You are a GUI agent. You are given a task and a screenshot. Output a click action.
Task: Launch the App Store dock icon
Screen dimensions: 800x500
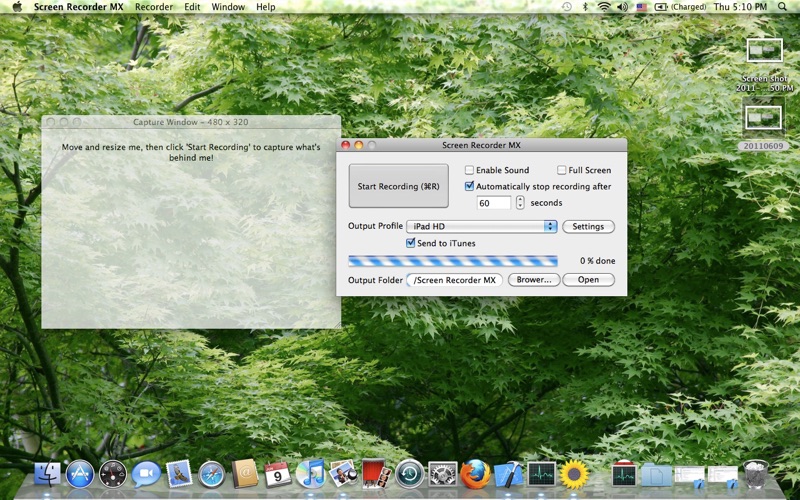coord(80,474)
